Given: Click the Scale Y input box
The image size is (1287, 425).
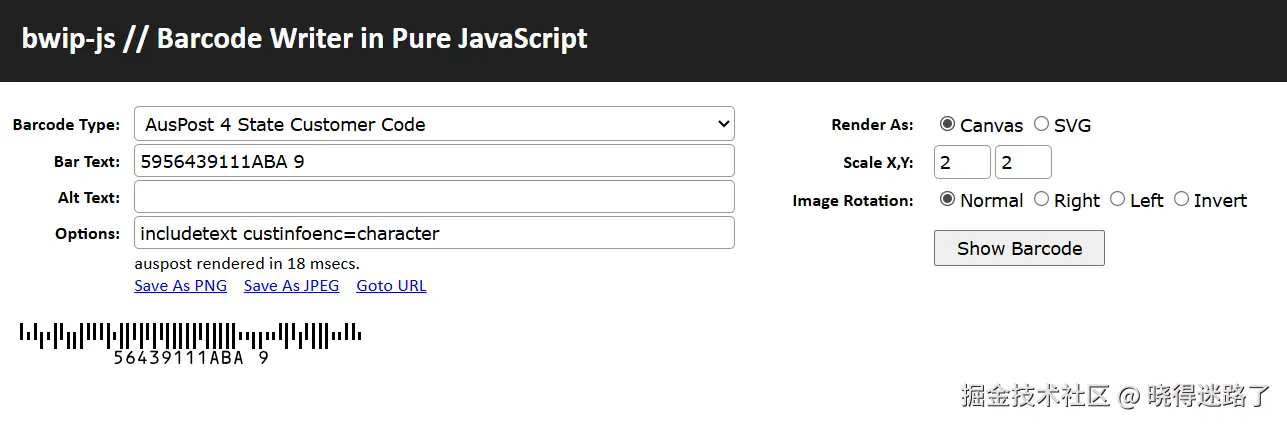Looking at the screenshot, I should [1023, 162].
